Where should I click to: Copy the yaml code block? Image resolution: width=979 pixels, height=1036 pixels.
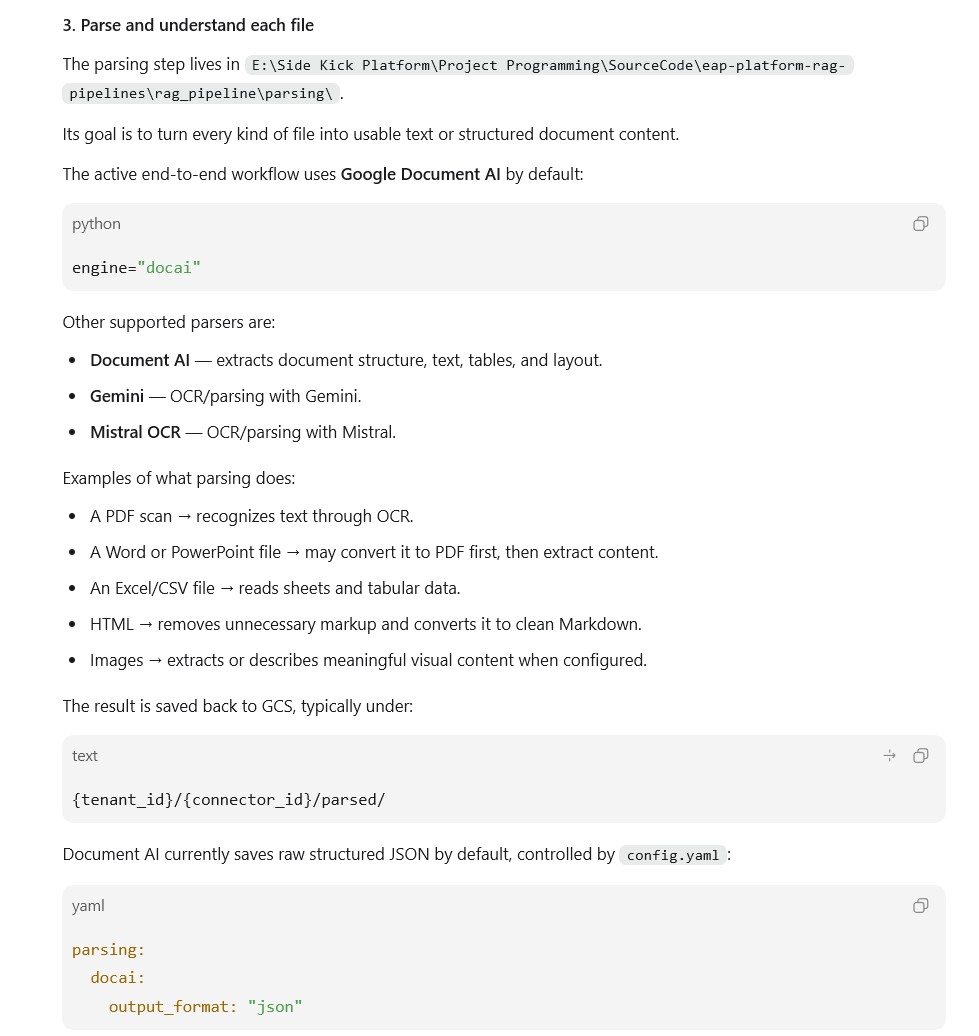tap(920, 906)
